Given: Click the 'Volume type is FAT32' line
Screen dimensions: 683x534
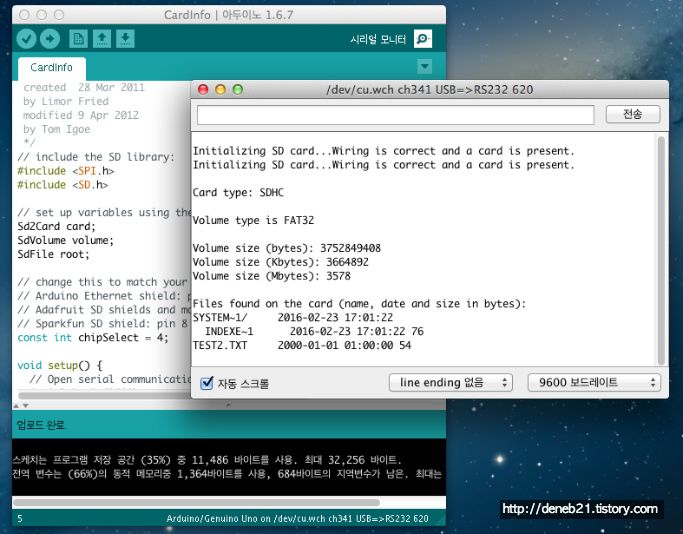Looking at the screenshot, I should tap(253, 220).
